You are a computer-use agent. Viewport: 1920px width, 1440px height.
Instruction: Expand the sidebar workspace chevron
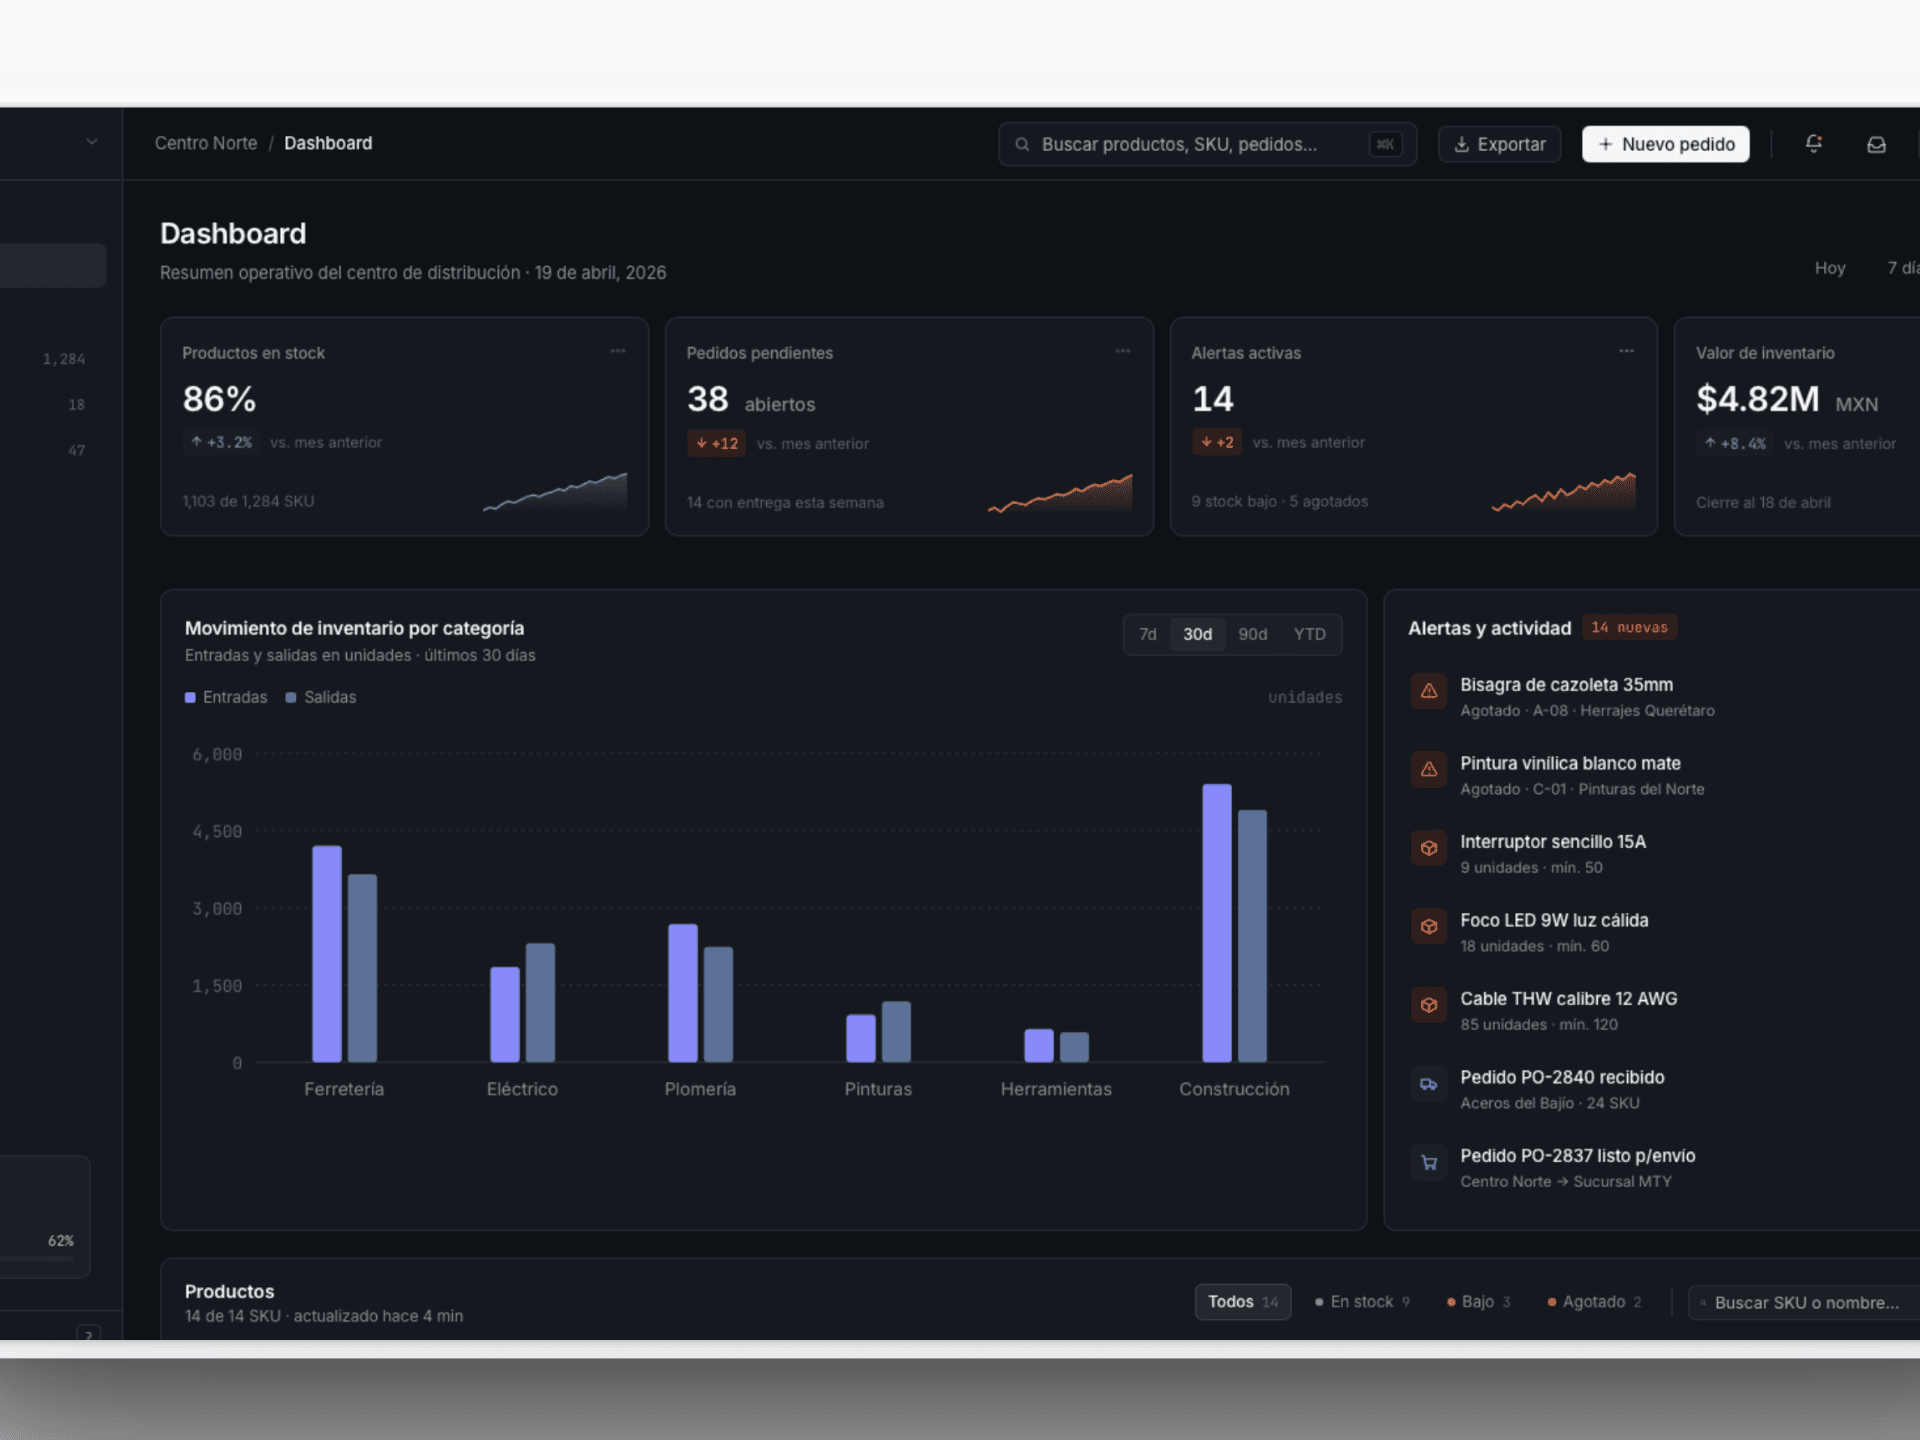point(92,142)
